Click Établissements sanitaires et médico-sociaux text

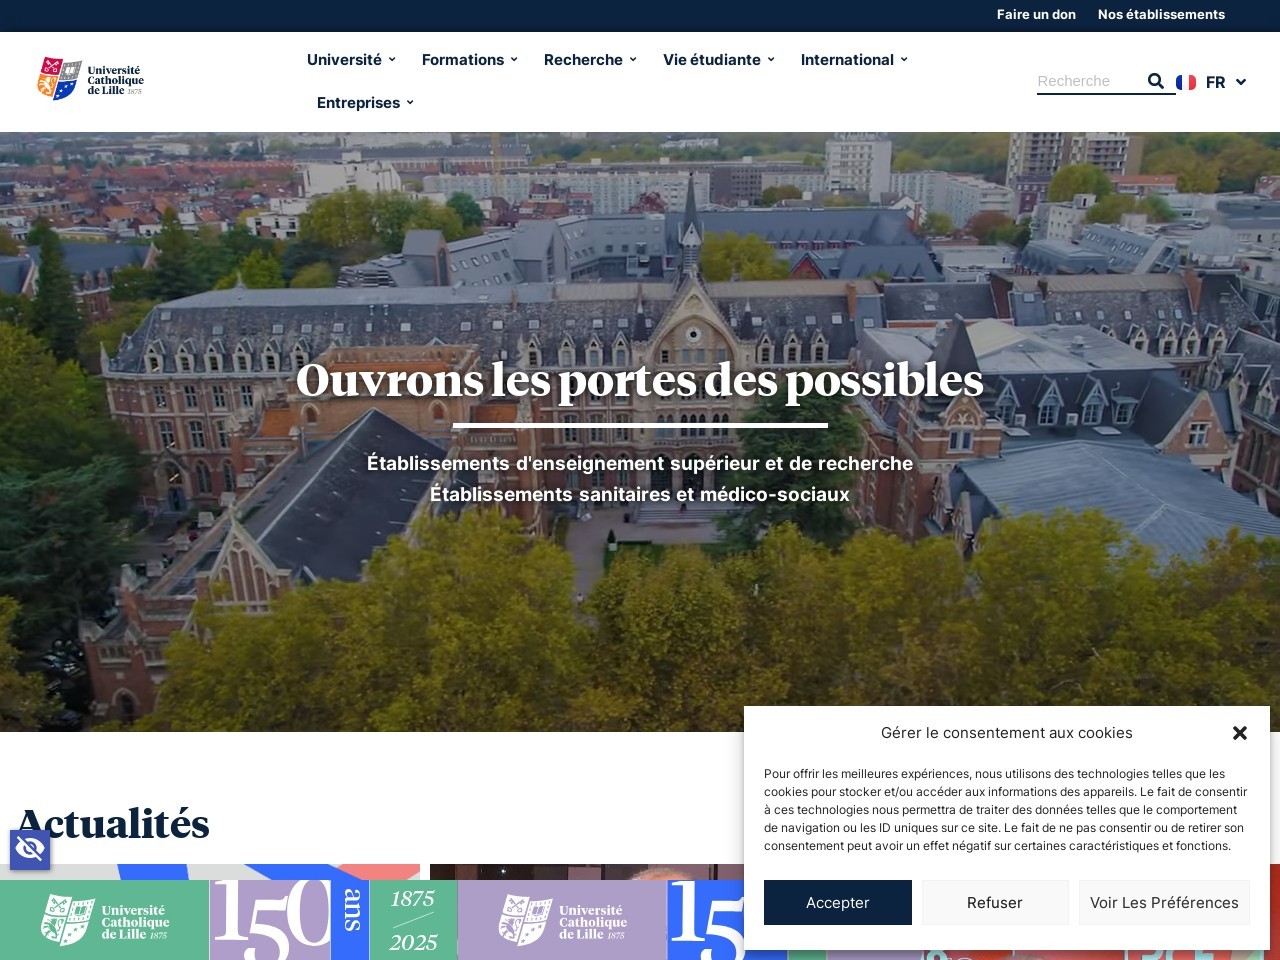click(x=640, y=494)
